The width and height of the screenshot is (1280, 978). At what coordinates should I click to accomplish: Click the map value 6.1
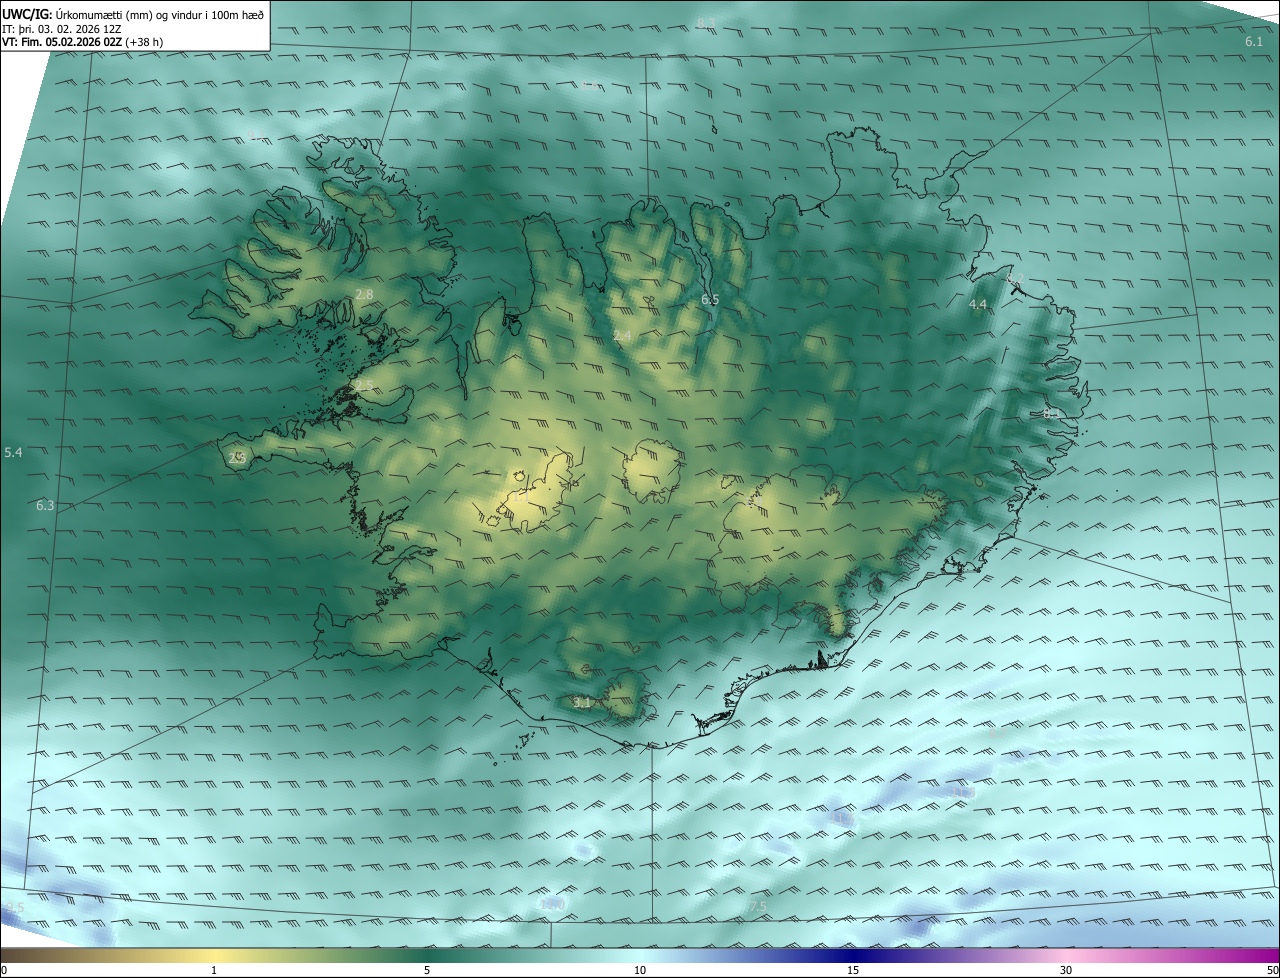[x=1254, y=42]
